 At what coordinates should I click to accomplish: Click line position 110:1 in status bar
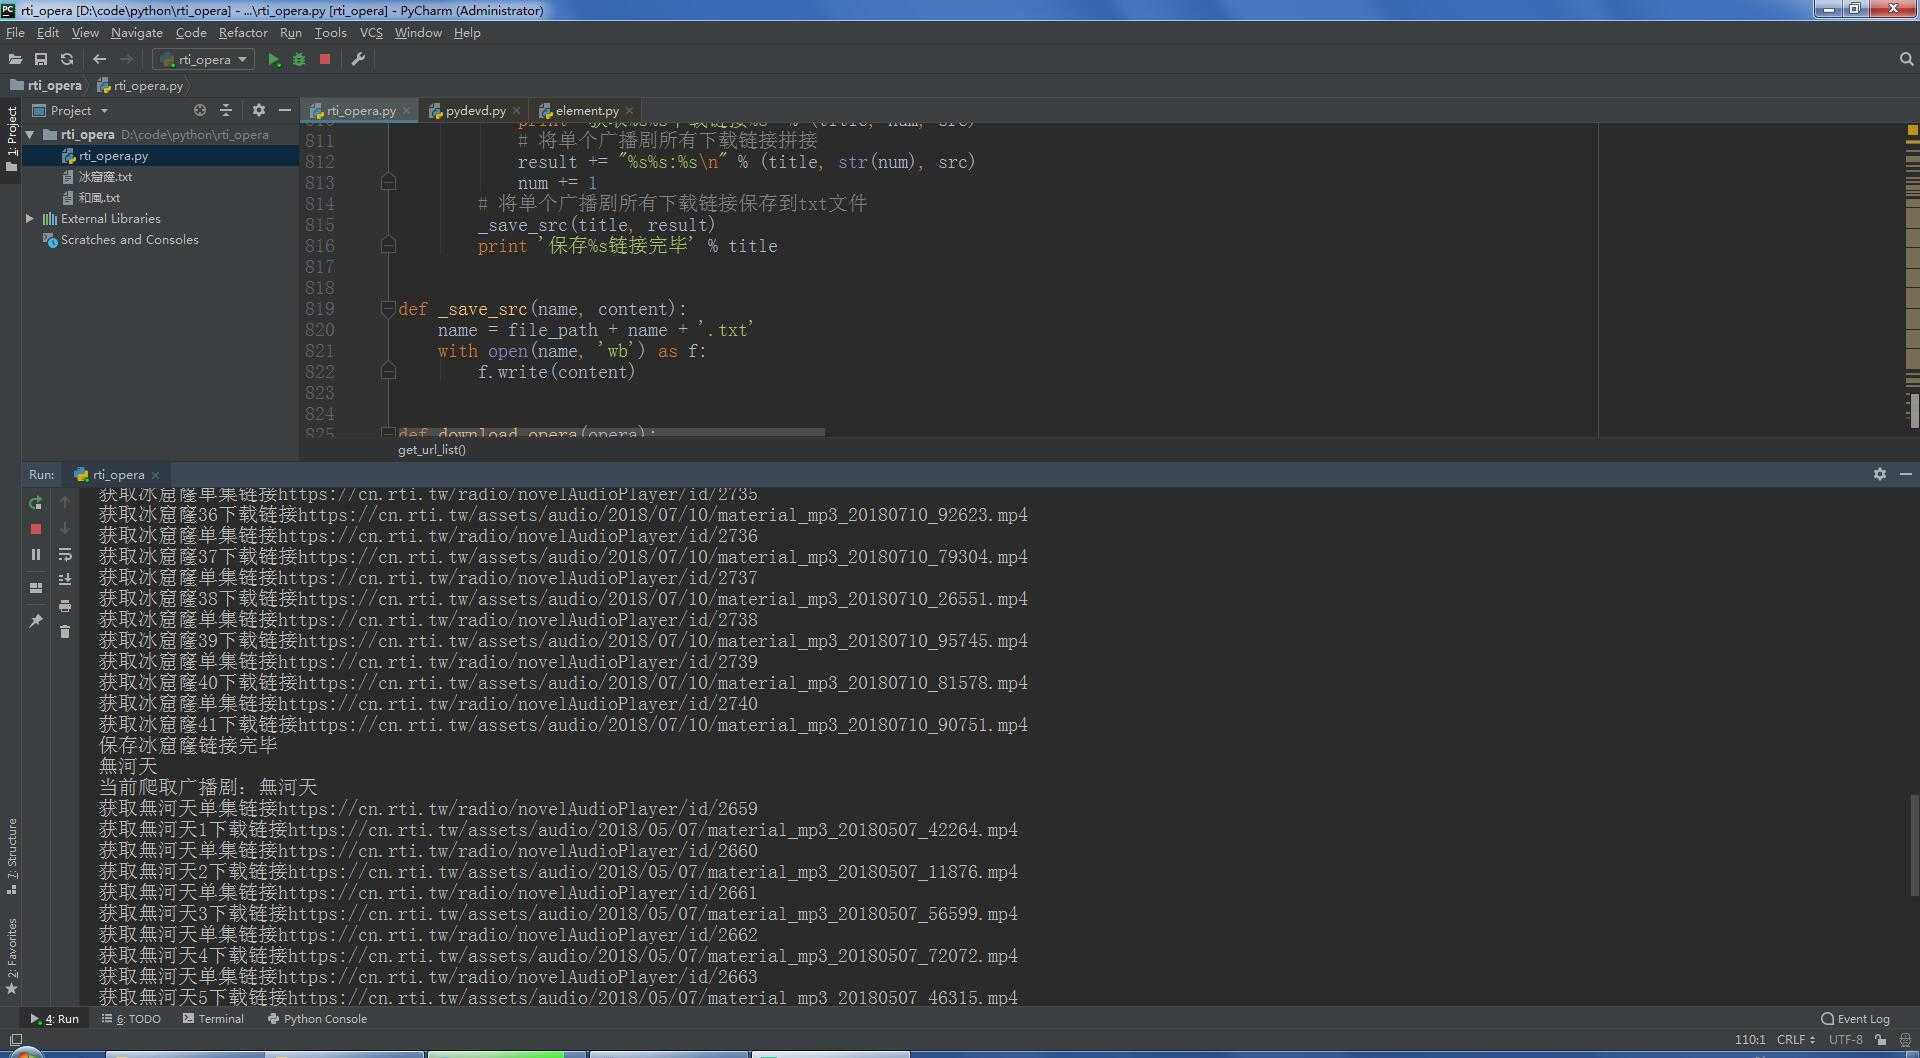click(x=1749, y=1040)
